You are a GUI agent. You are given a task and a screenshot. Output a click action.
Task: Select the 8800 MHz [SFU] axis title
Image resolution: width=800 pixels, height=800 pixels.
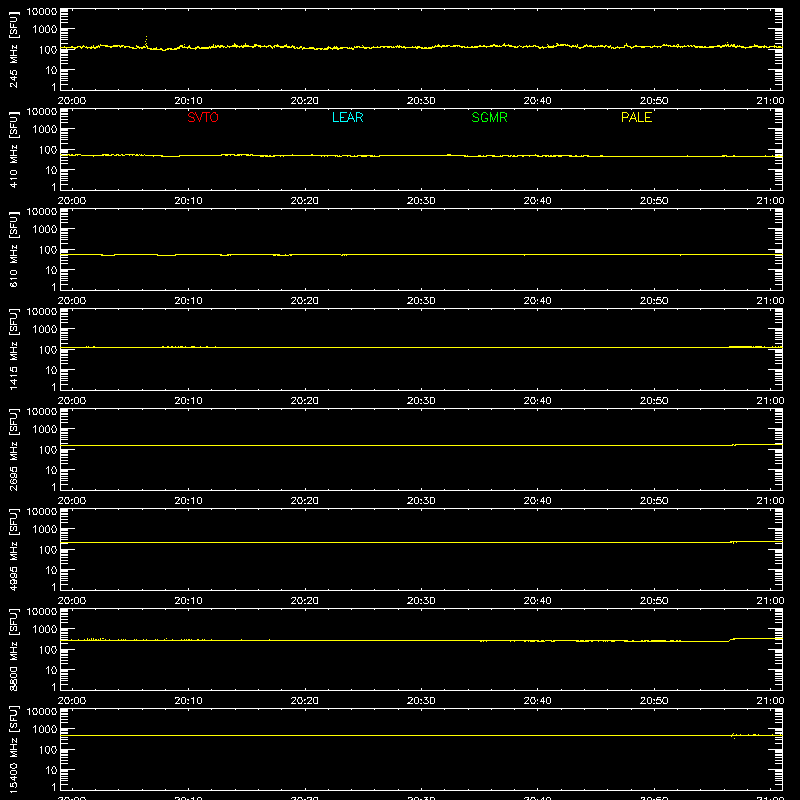pyautogui.click(x=14, y=649)
